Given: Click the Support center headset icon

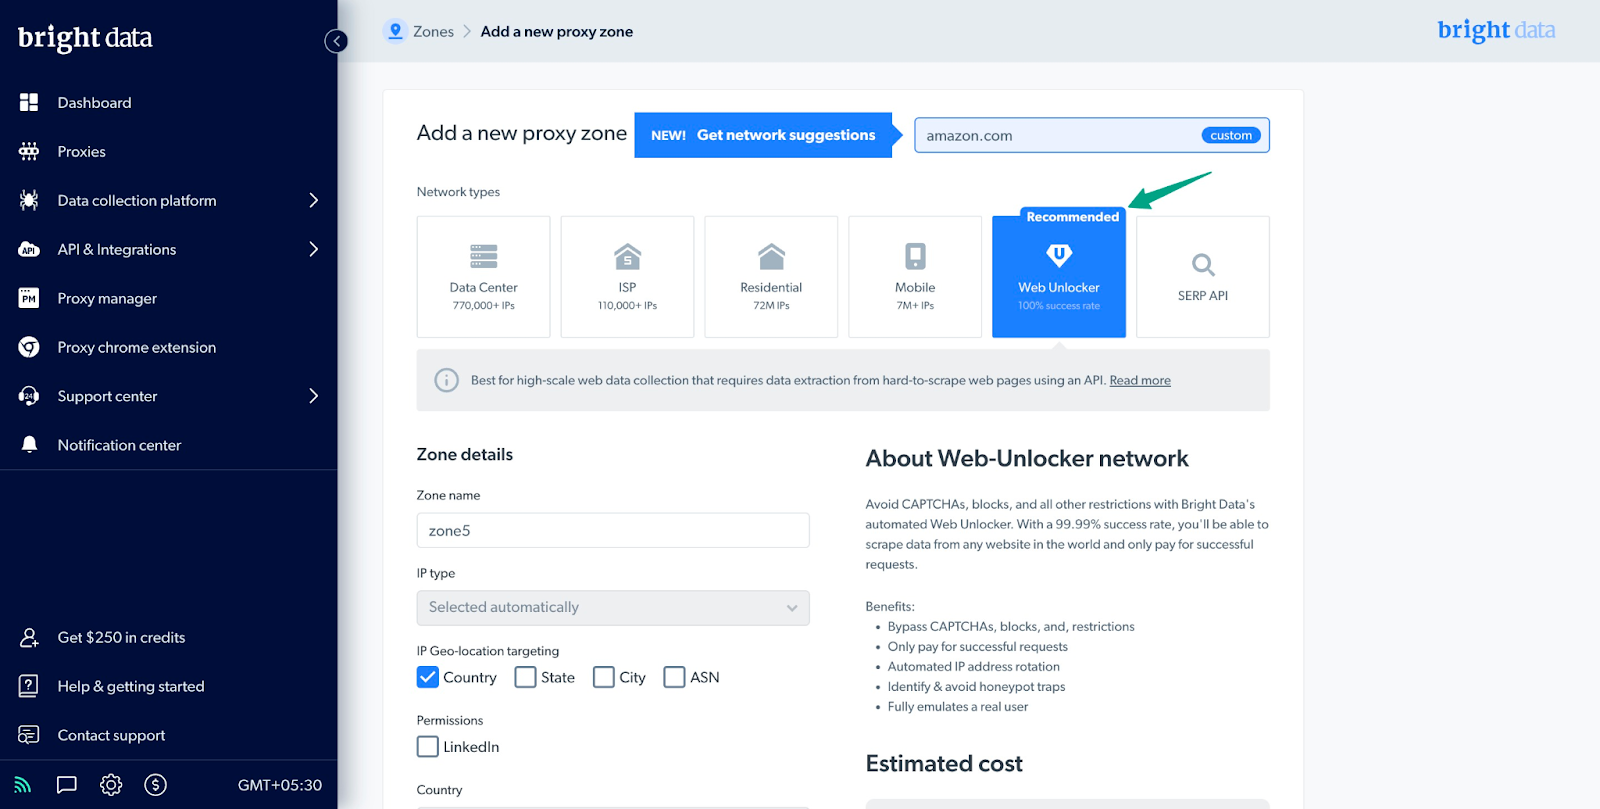Looking at the screenshot, I should tap(29, 396).
